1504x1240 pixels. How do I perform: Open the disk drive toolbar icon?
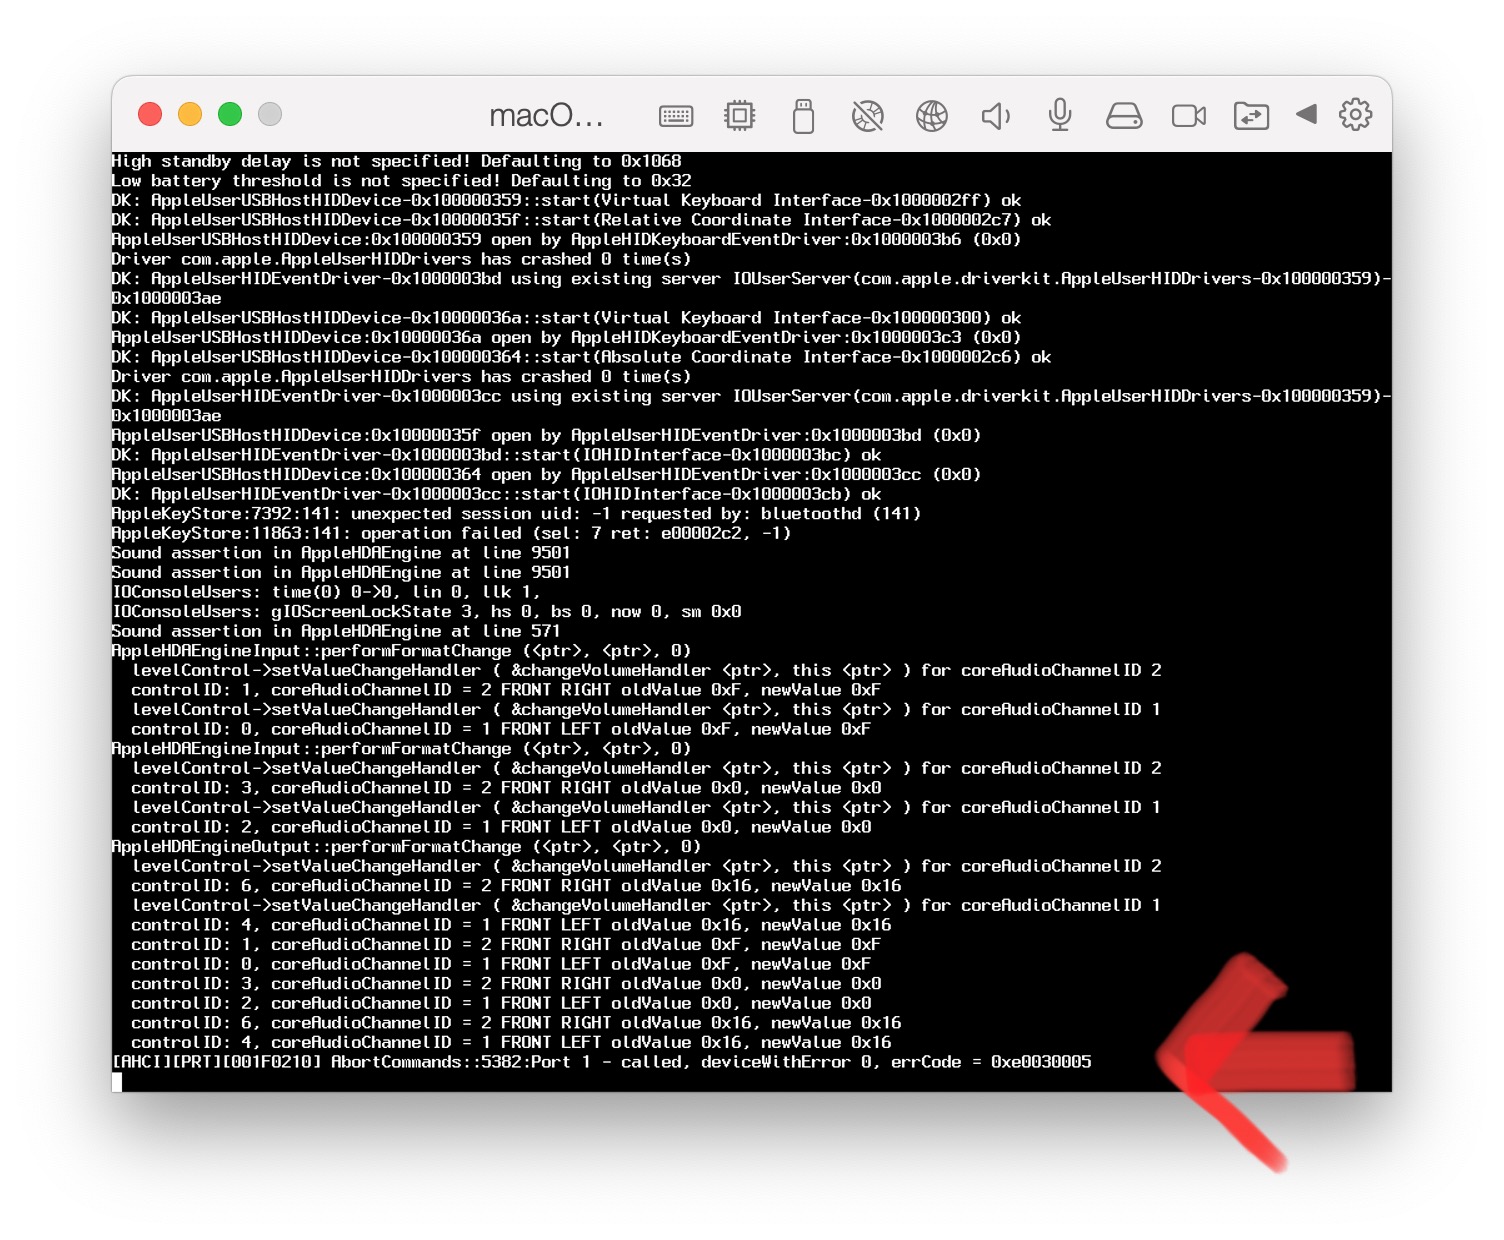pyautogui.click(x=1124, y=116)
